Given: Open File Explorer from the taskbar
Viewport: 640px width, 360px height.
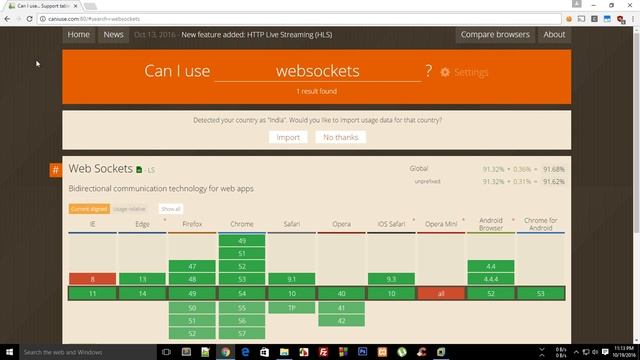Looking at the screenshot, I should 284,352.
